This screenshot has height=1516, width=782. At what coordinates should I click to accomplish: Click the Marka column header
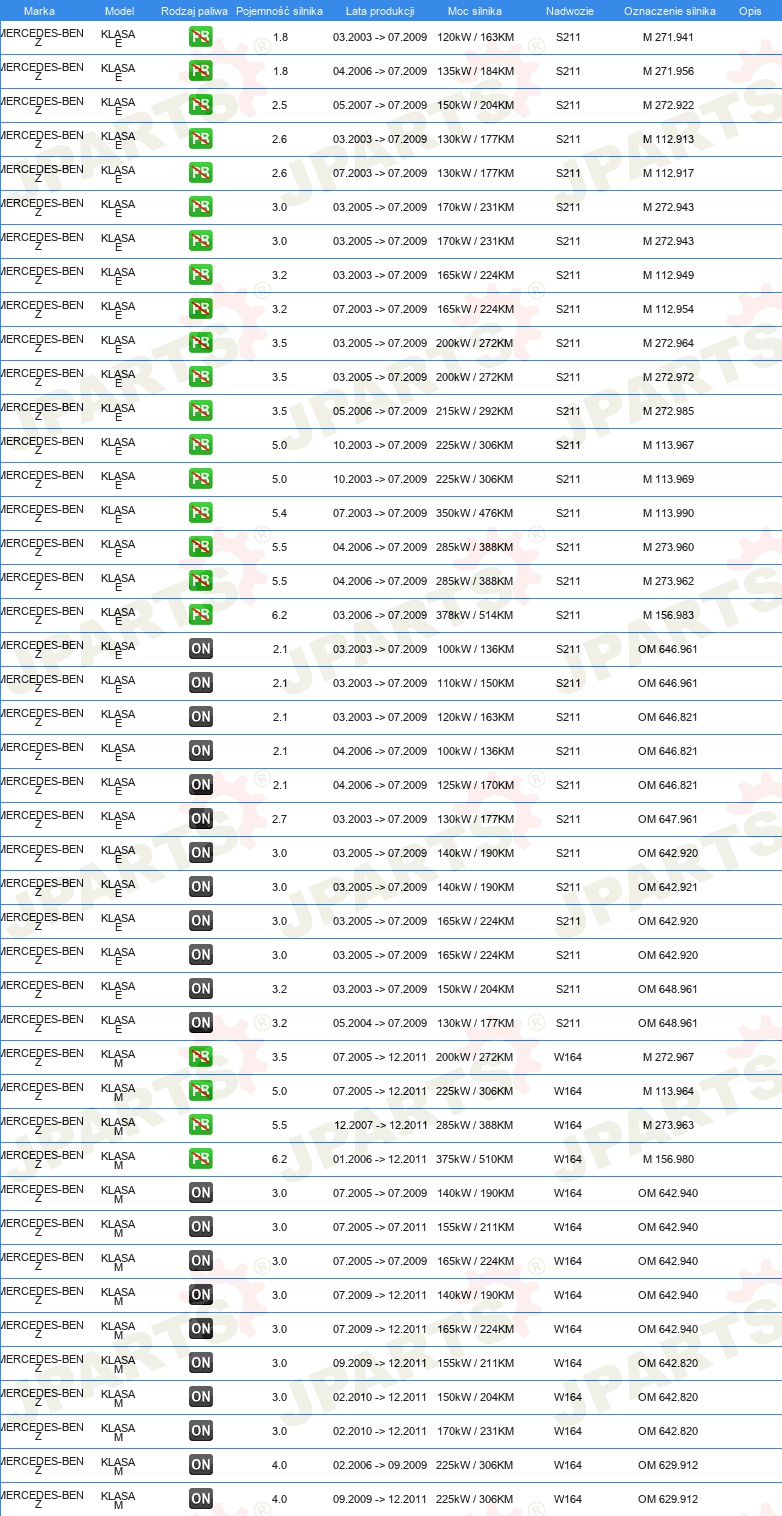click(39, 11)
